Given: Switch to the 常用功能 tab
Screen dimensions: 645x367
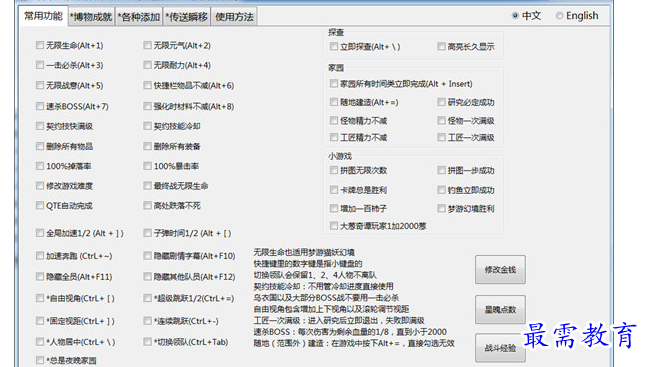Looking at the screenshot, I should 43,16.
